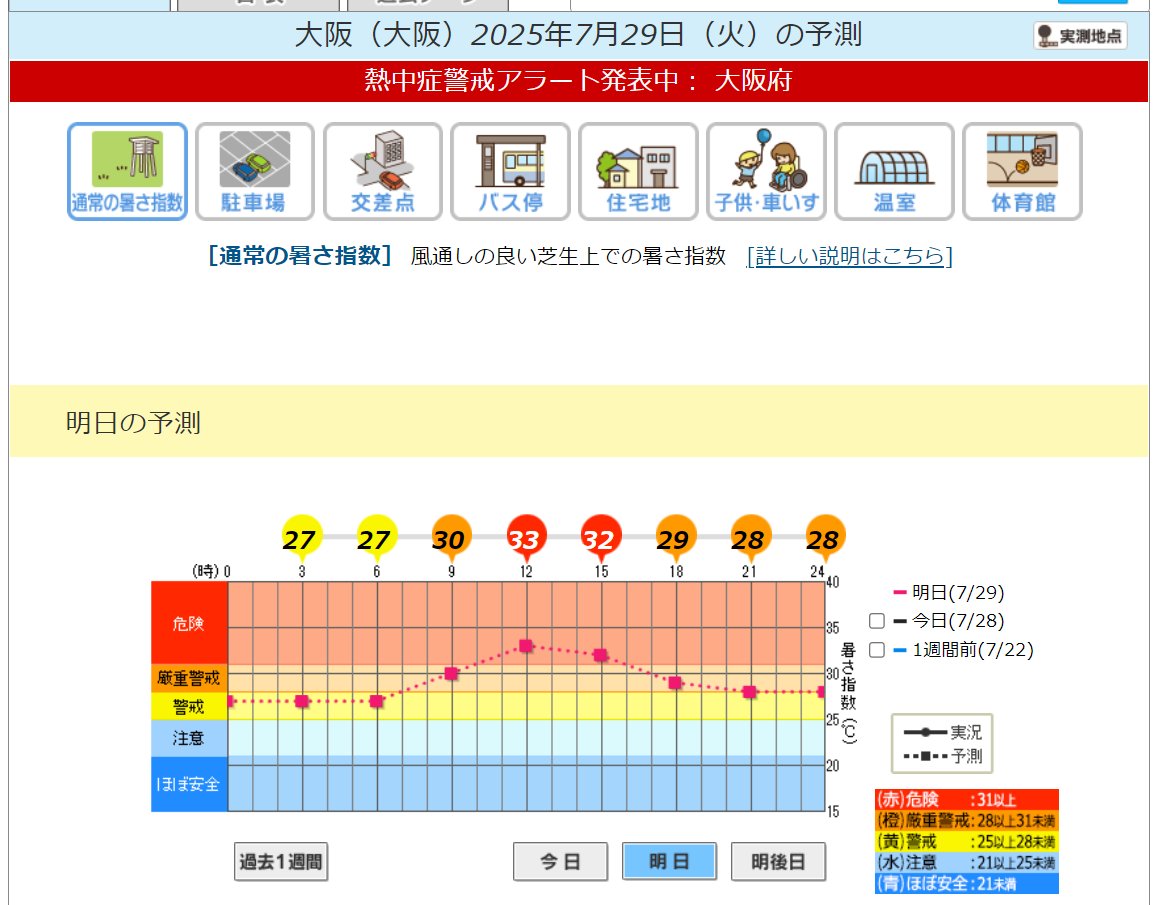Select the 体育館 gymnasium icon
Image resolution: width=1154 pixels, height=905 pixels.
[x=1022, y=171]
